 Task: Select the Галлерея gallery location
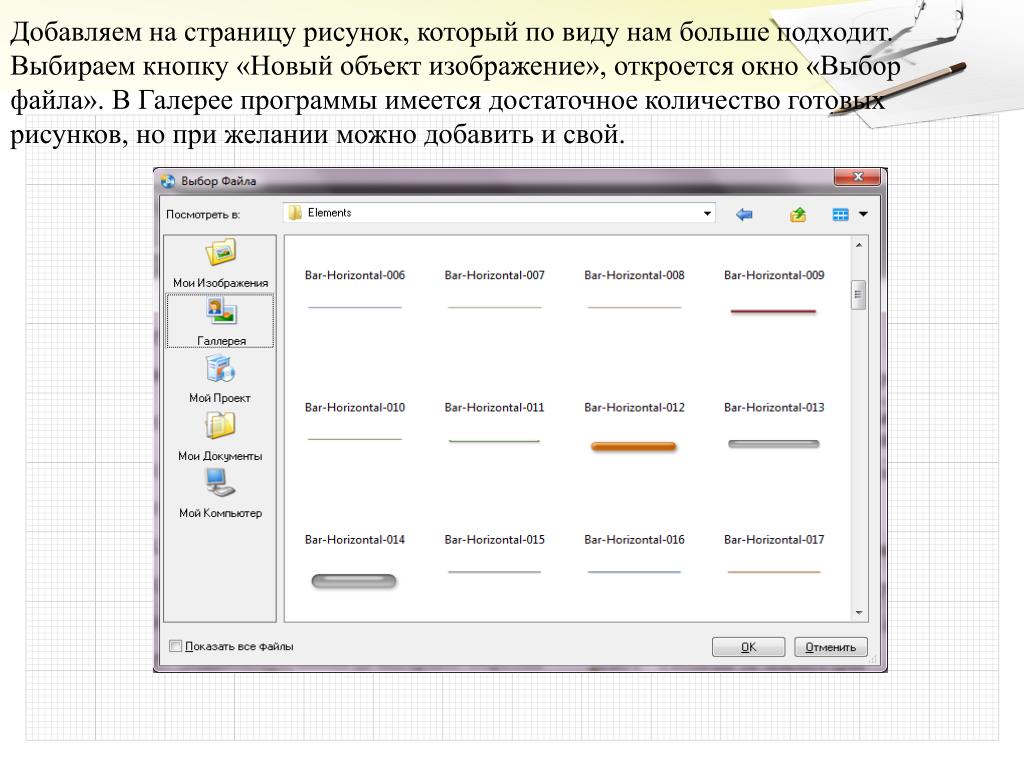tap(220, 321)
